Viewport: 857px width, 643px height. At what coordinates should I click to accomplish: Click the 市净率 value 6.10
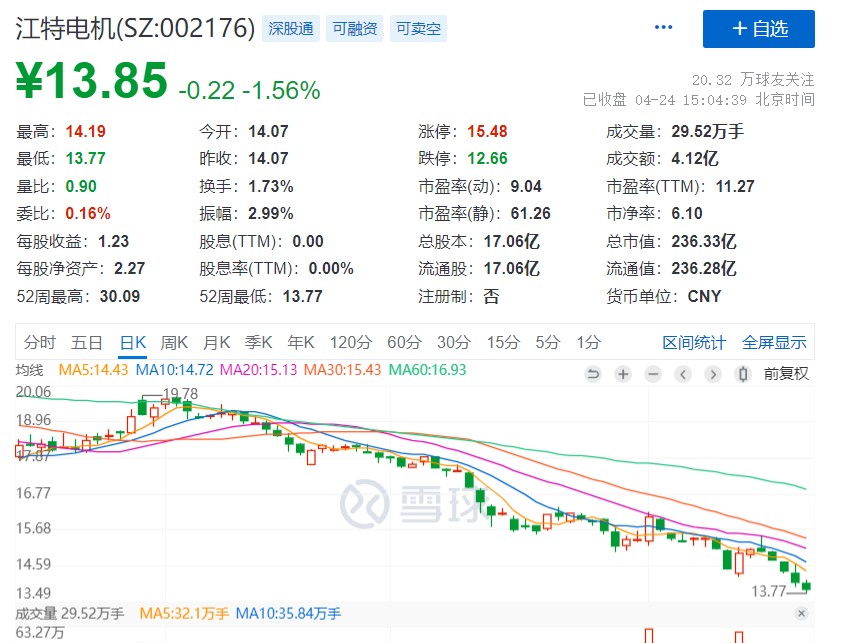[x=686, y=213]
